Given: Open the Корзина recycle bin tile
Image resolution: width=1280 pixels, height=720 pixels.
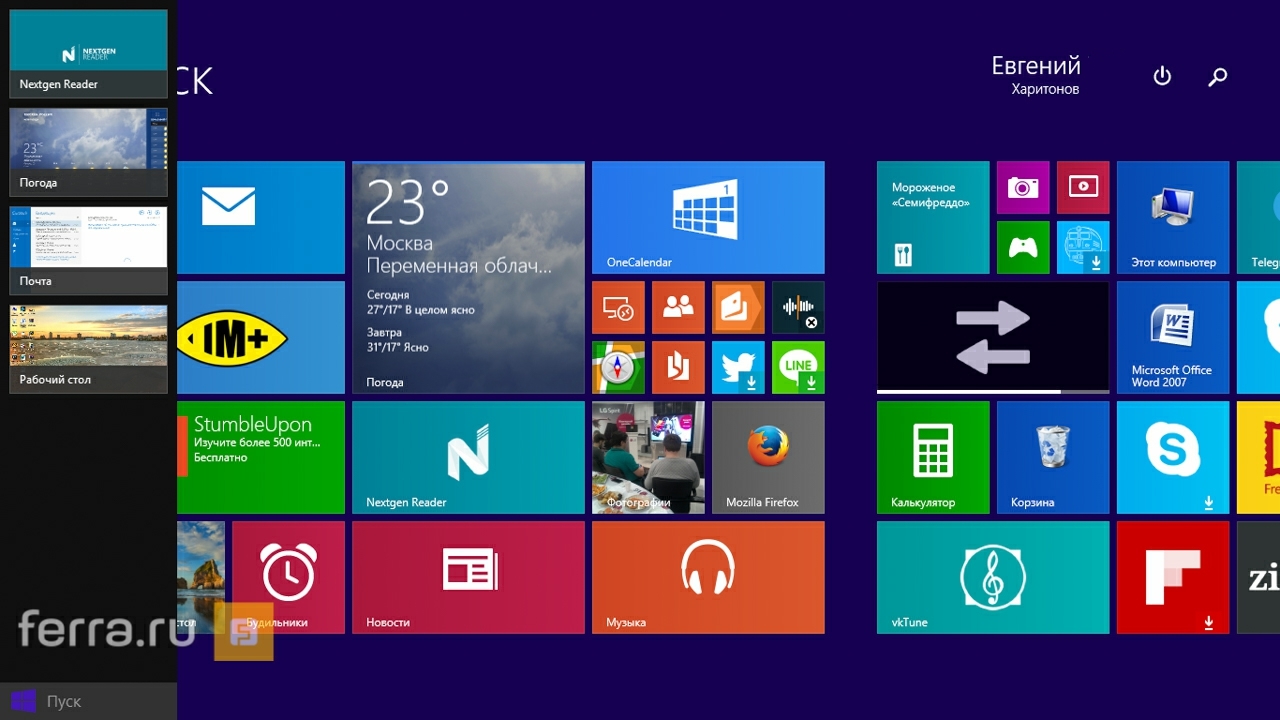Looking at the screenshot, I should point(1052,457).
